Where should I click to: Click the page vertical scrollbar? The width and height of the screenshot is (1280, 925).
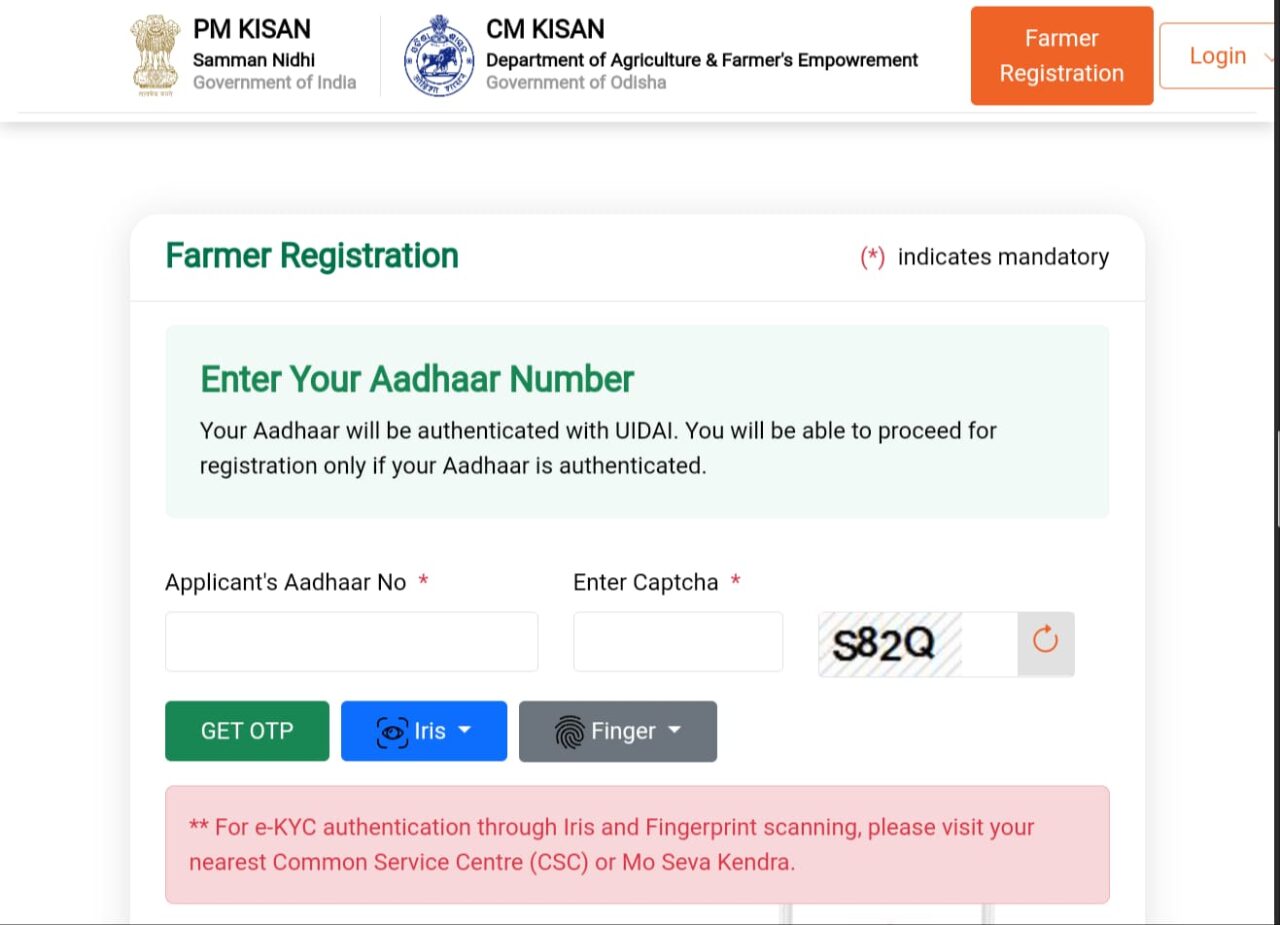[x=1277, y=480]
